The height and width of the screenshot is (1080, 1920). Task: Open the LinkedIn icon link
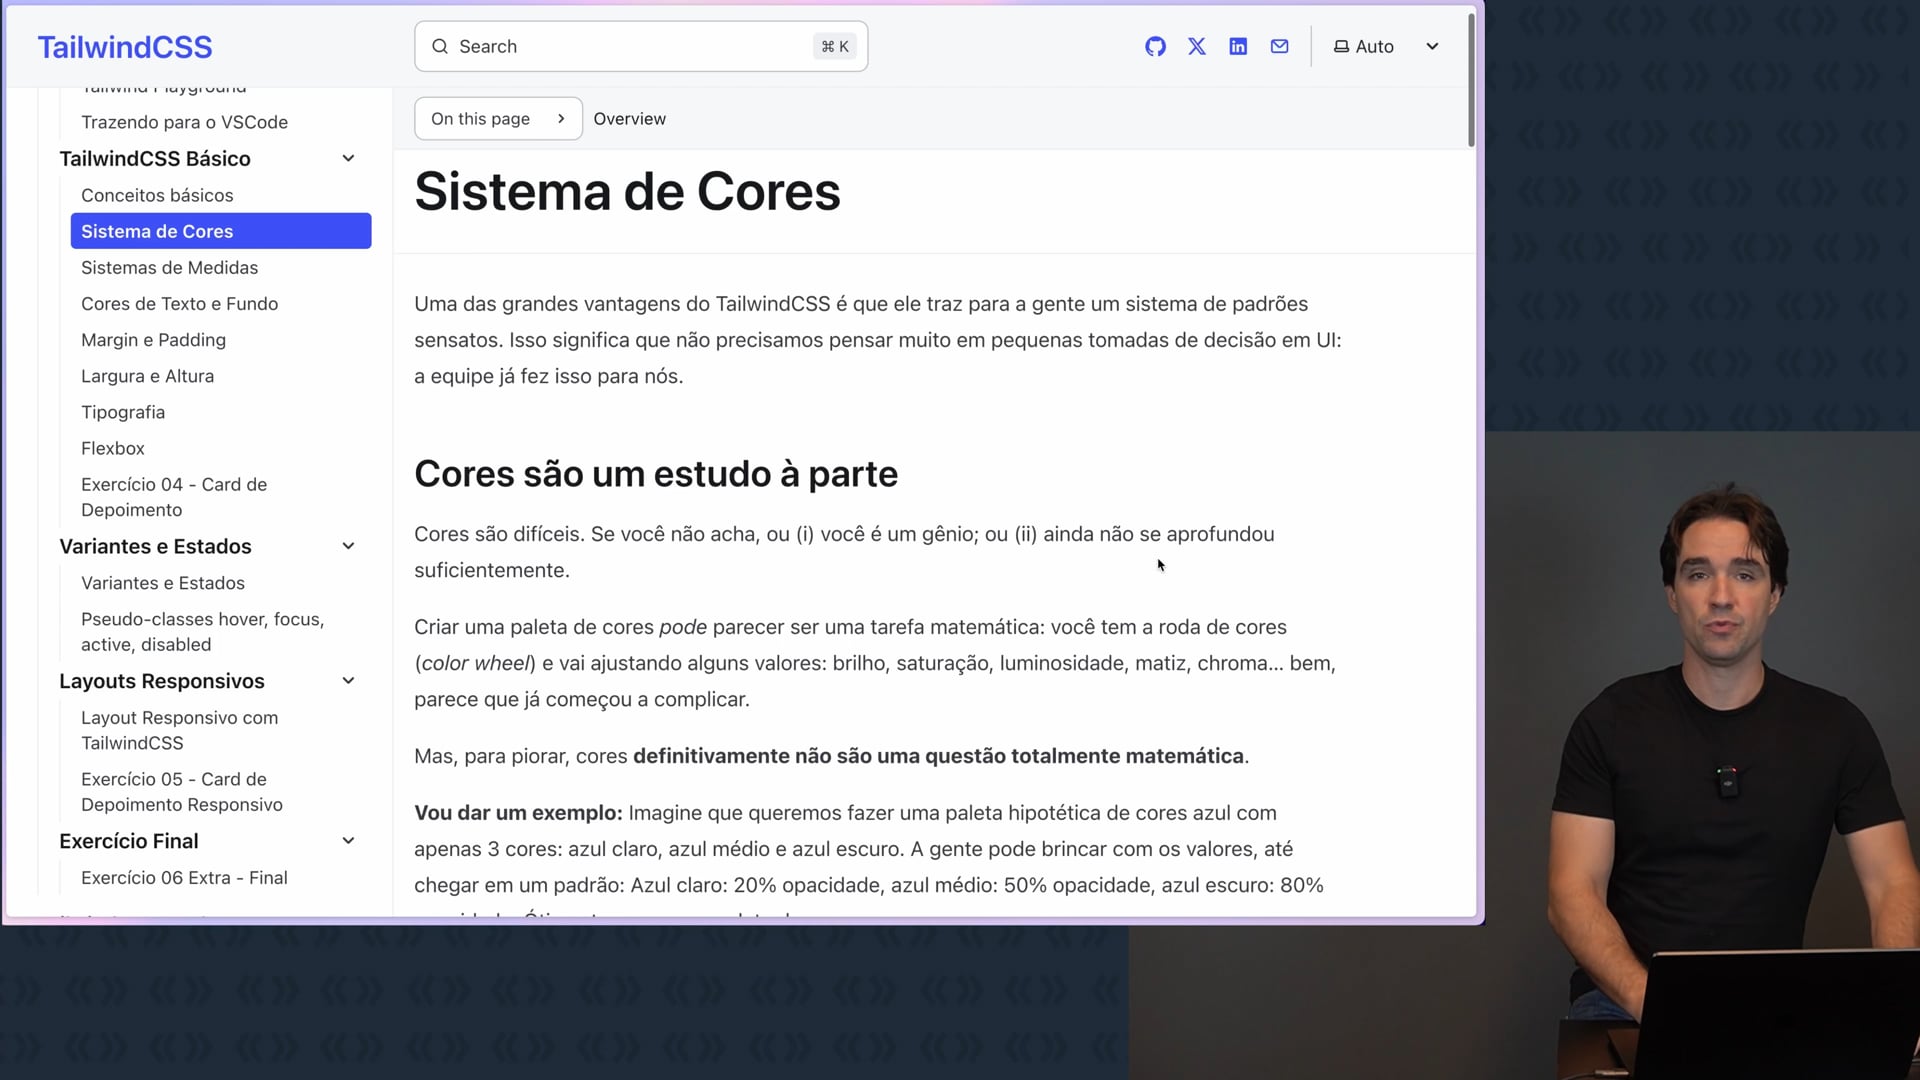[1238, 47]
